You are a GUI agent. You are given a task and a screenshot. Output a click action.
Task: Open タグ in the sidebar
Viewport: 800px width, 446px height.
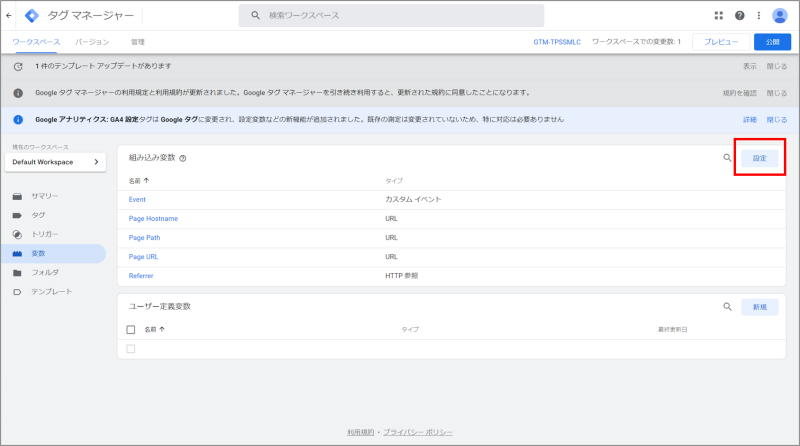tap(38, 215)
